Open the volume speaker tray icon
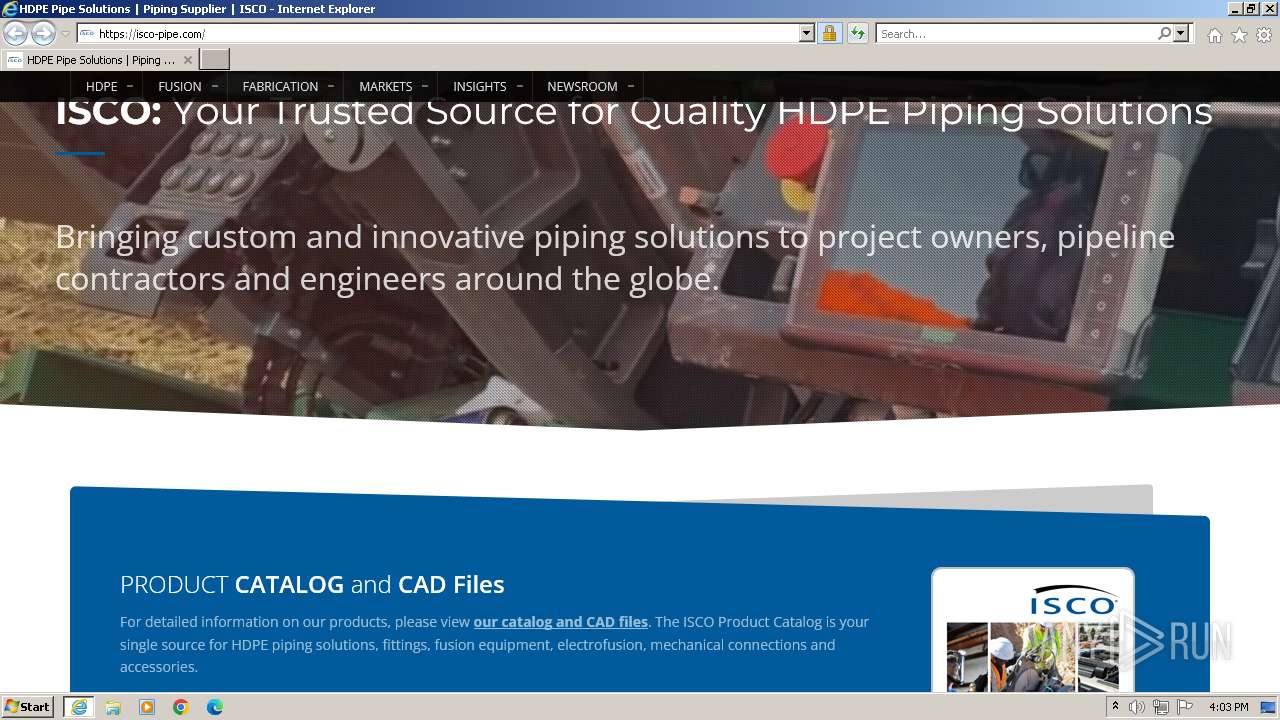This screenshot has width=1280, height=720. (x=1137, y=707)
